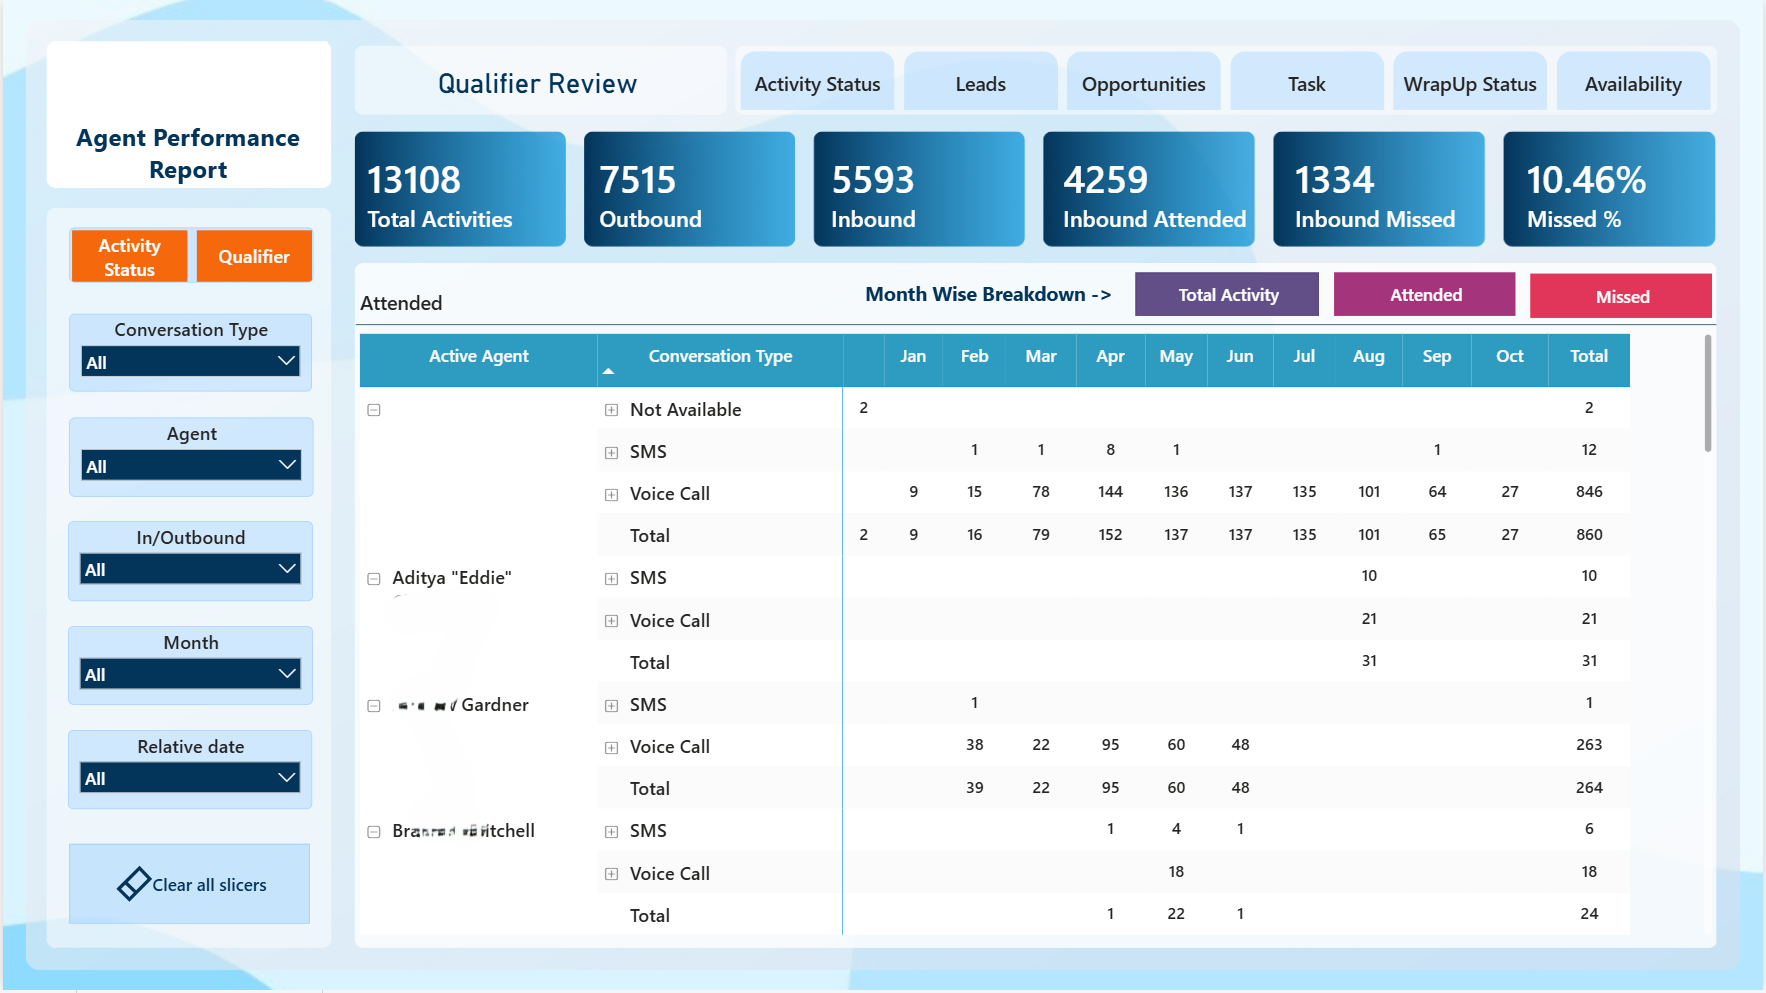This screenshot has height=993, width=1766.
Task: Click the table's vertical scrollbar
Action: click(1708, 393)
